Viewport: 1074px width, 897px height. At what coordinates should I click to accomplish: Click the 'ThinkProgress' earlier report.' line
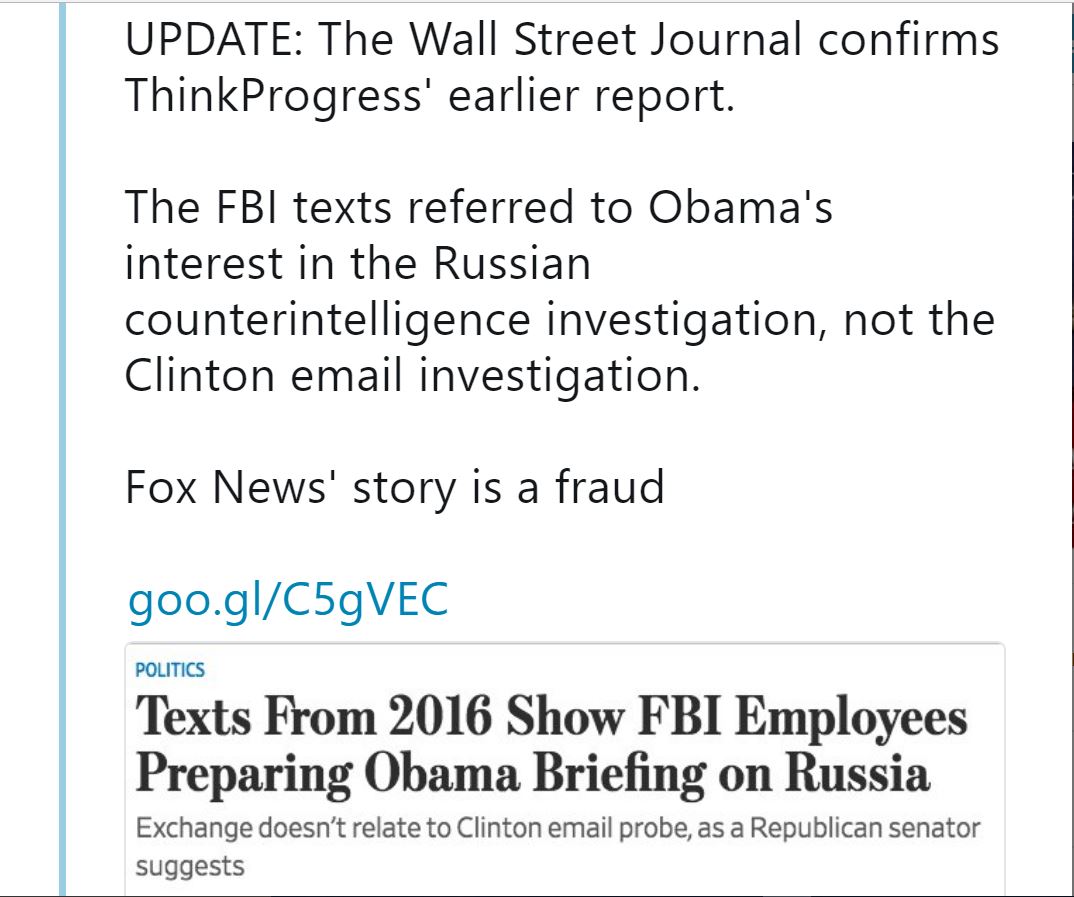tap(429, 96)
